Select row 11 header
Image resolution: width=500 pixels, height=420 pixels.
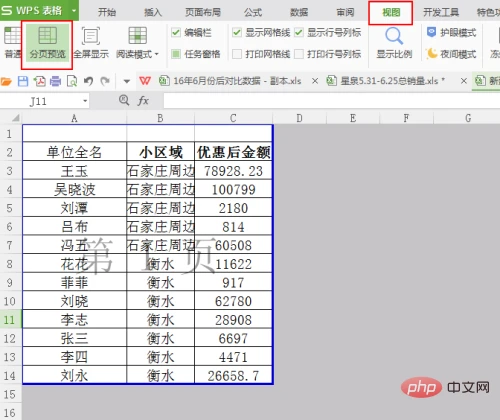[x=10, y=320]
